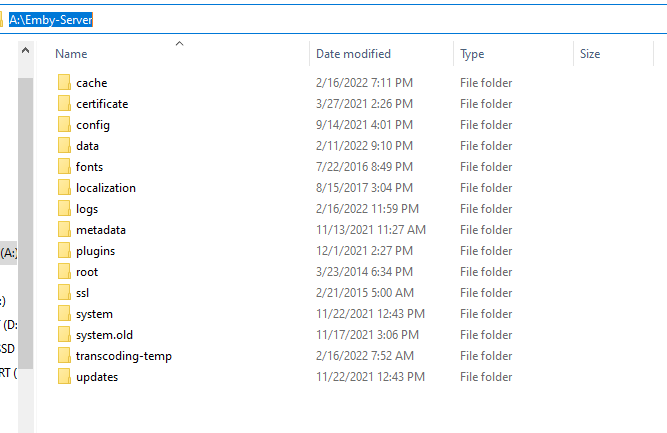Click the updates folder icon

(x=64, y=376)
